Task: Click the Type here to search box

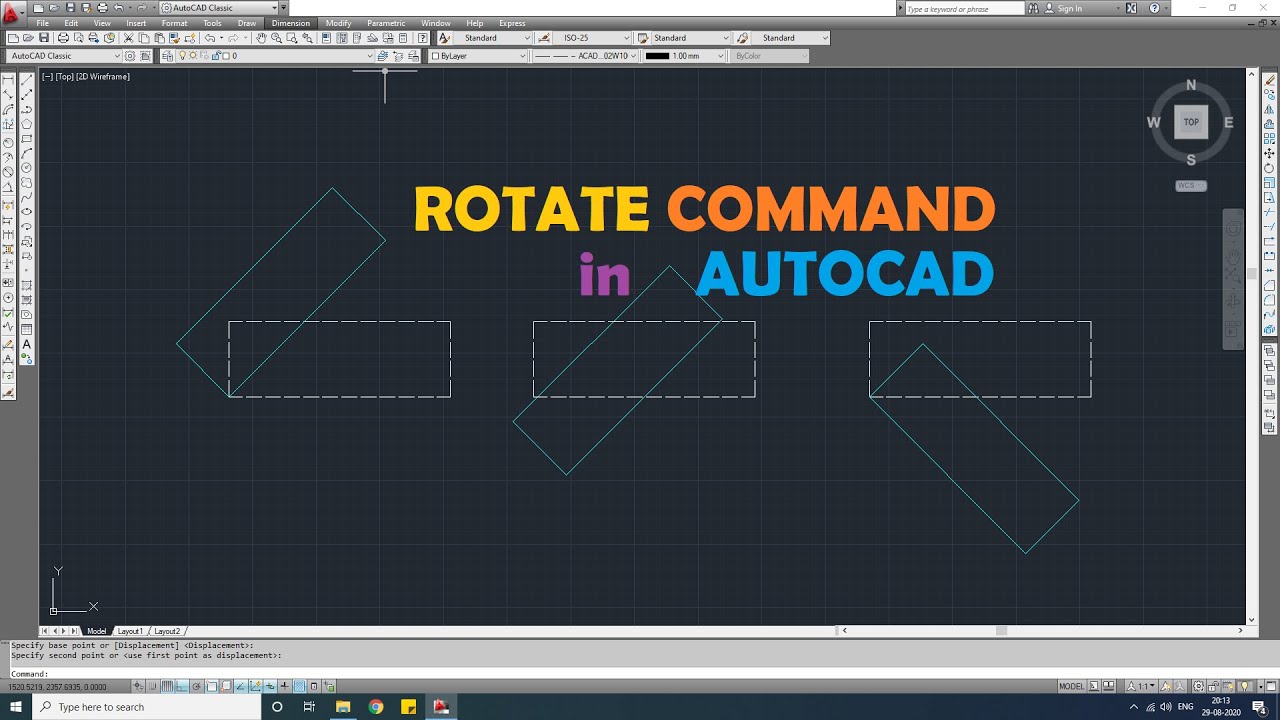Action: (146, 707)
